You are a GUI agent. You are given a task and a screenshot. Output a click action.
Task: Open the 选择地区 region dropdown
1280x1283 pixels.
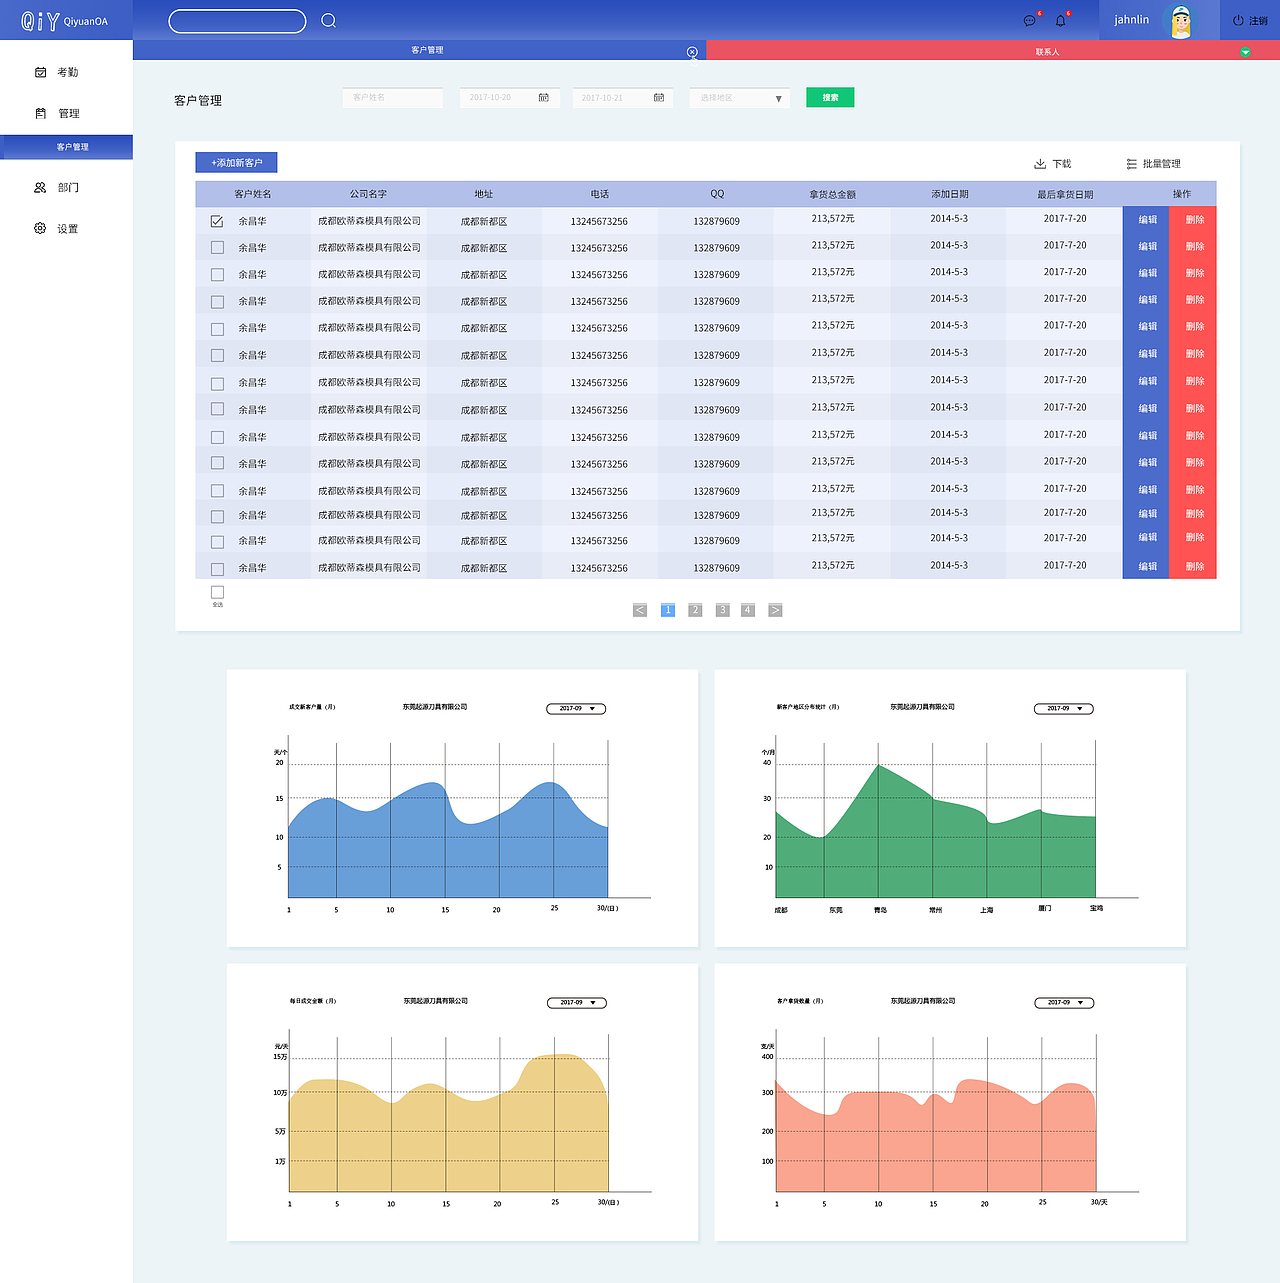pyautogui.click(x=739, y=98)
